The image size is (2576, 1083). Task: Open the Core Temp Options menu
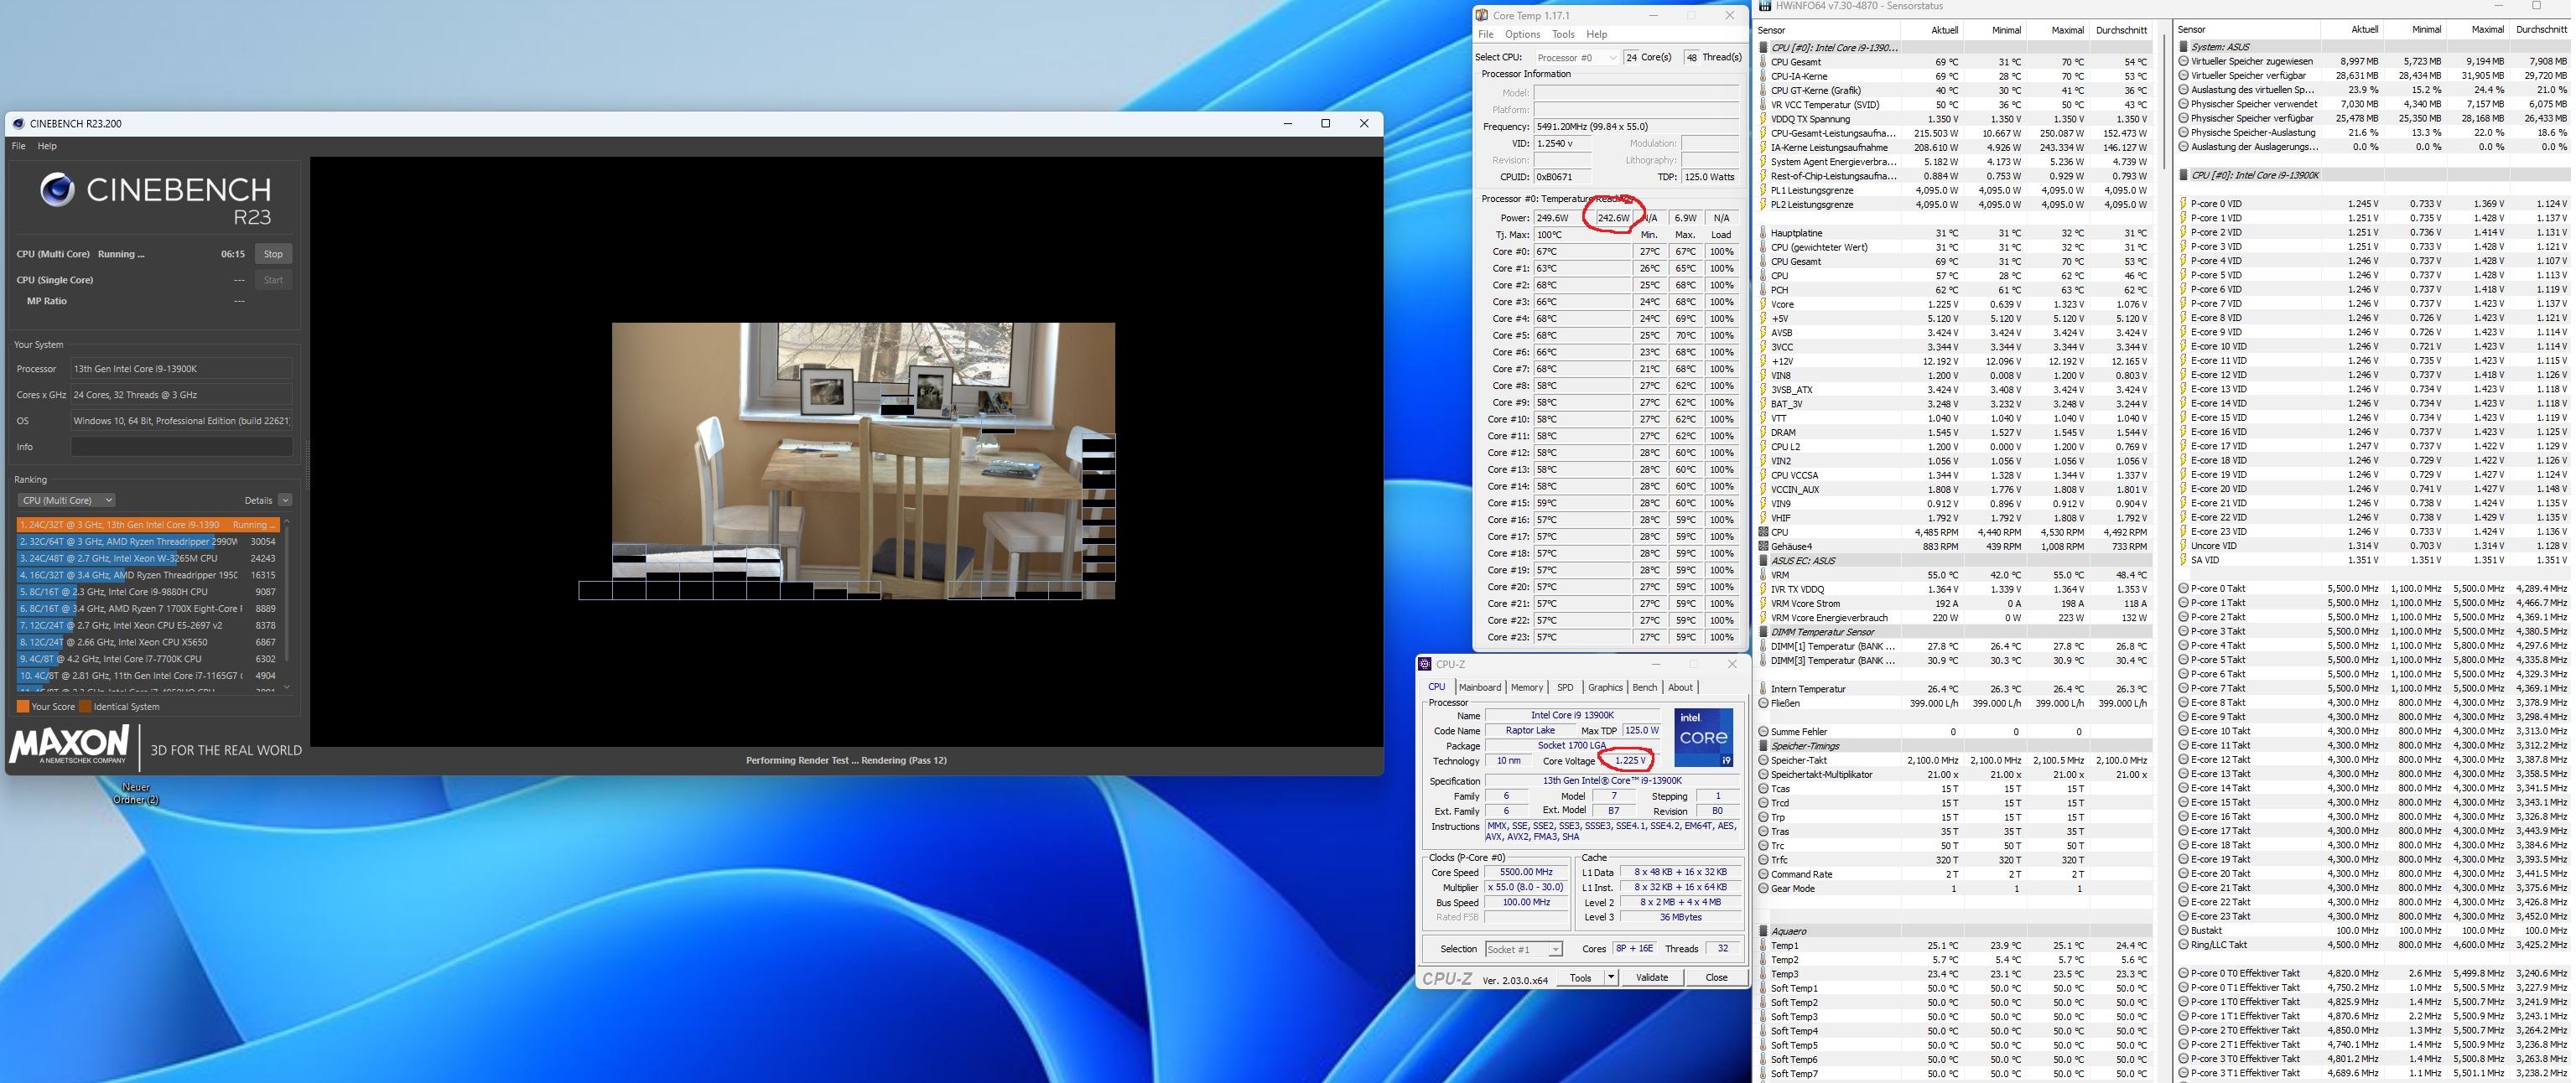(x=1522, y=34)
